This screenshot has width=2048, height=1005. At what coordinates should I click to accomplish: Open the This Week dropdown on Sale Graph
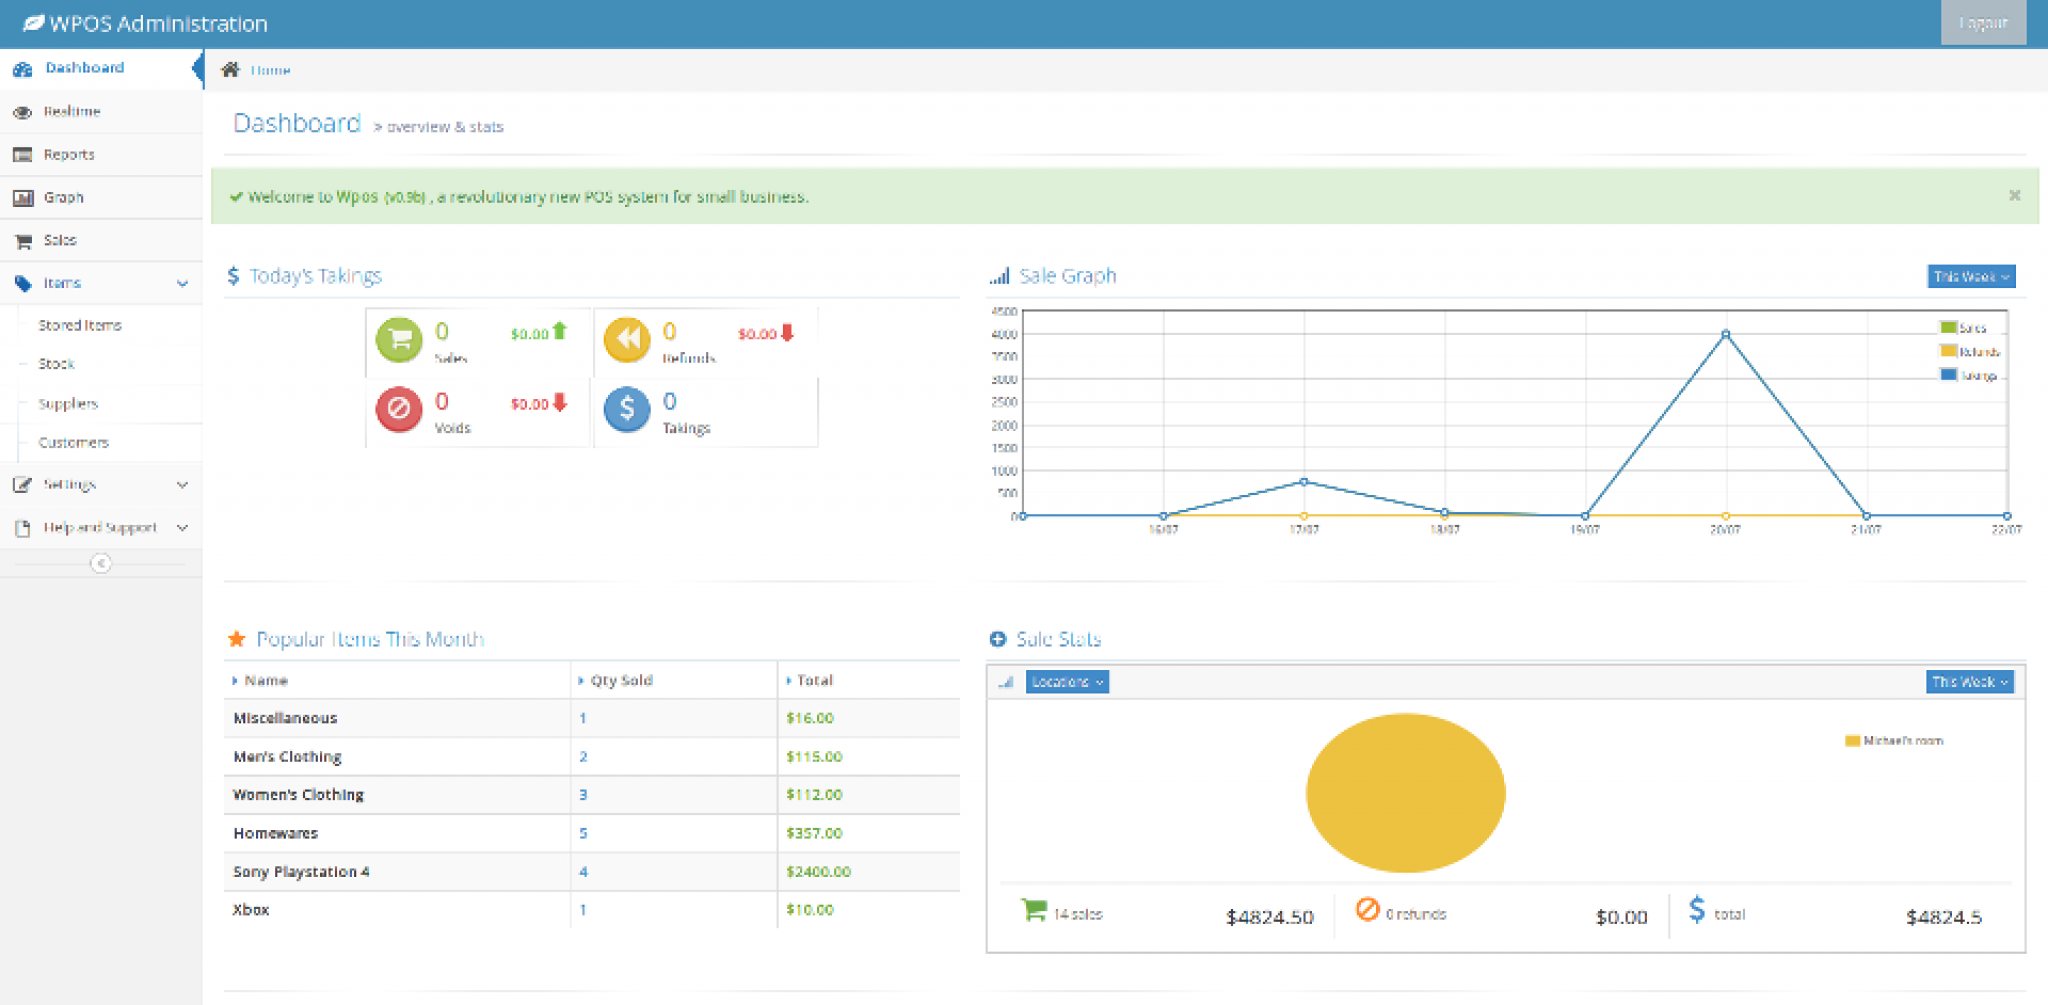[x=1969, y=276]
